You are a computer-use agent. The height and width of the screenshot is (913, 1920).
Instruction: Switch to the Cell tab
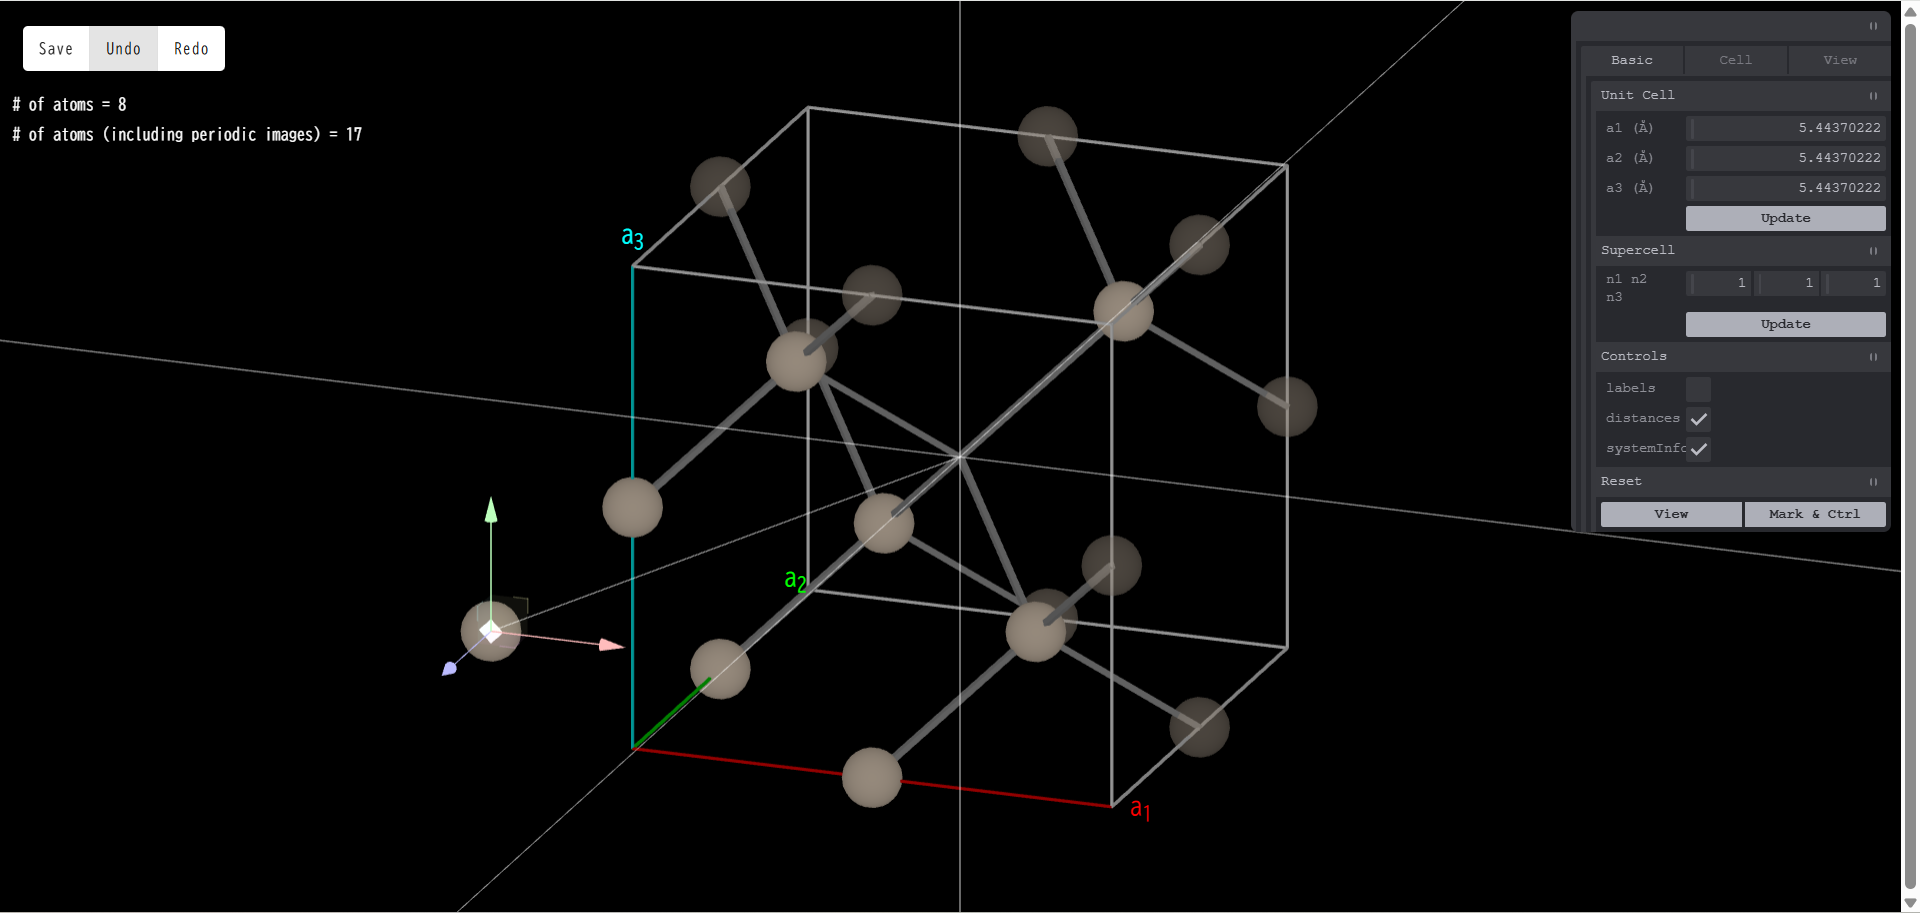pyautogui.click(x=1735, y=60)
